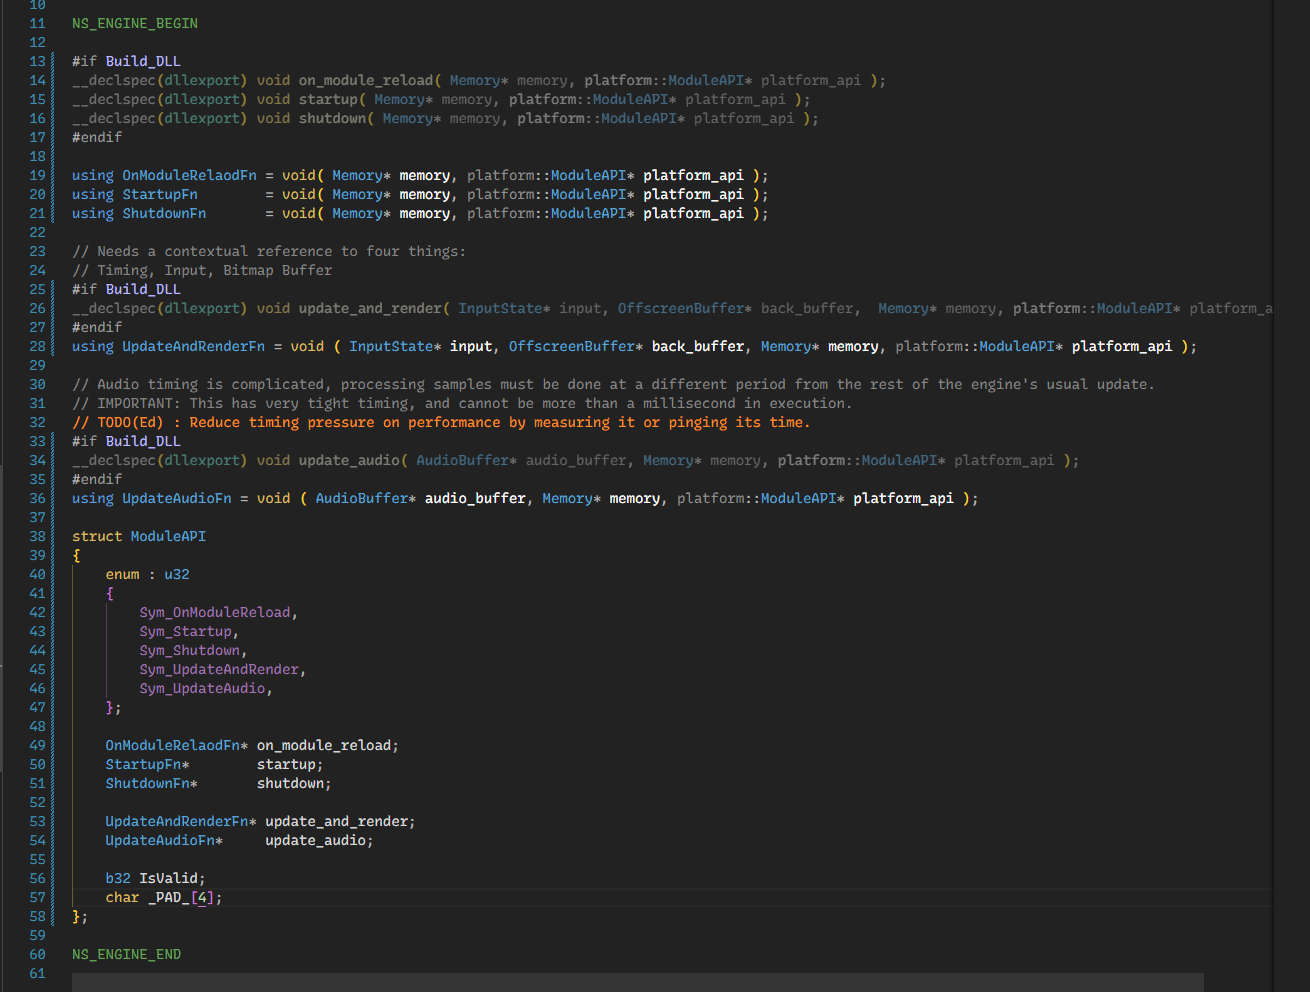This screenshot has width=1310, height=992.
Task: Click the StartupFn alias on line 20
Action: pos(160,194)
